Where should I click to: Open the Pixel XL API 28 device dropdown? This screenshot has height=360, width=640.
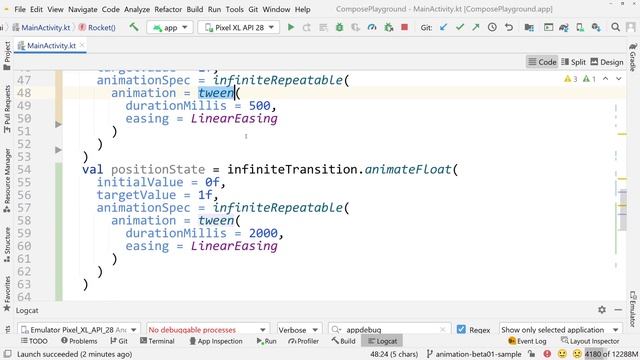tap(239, 27)
